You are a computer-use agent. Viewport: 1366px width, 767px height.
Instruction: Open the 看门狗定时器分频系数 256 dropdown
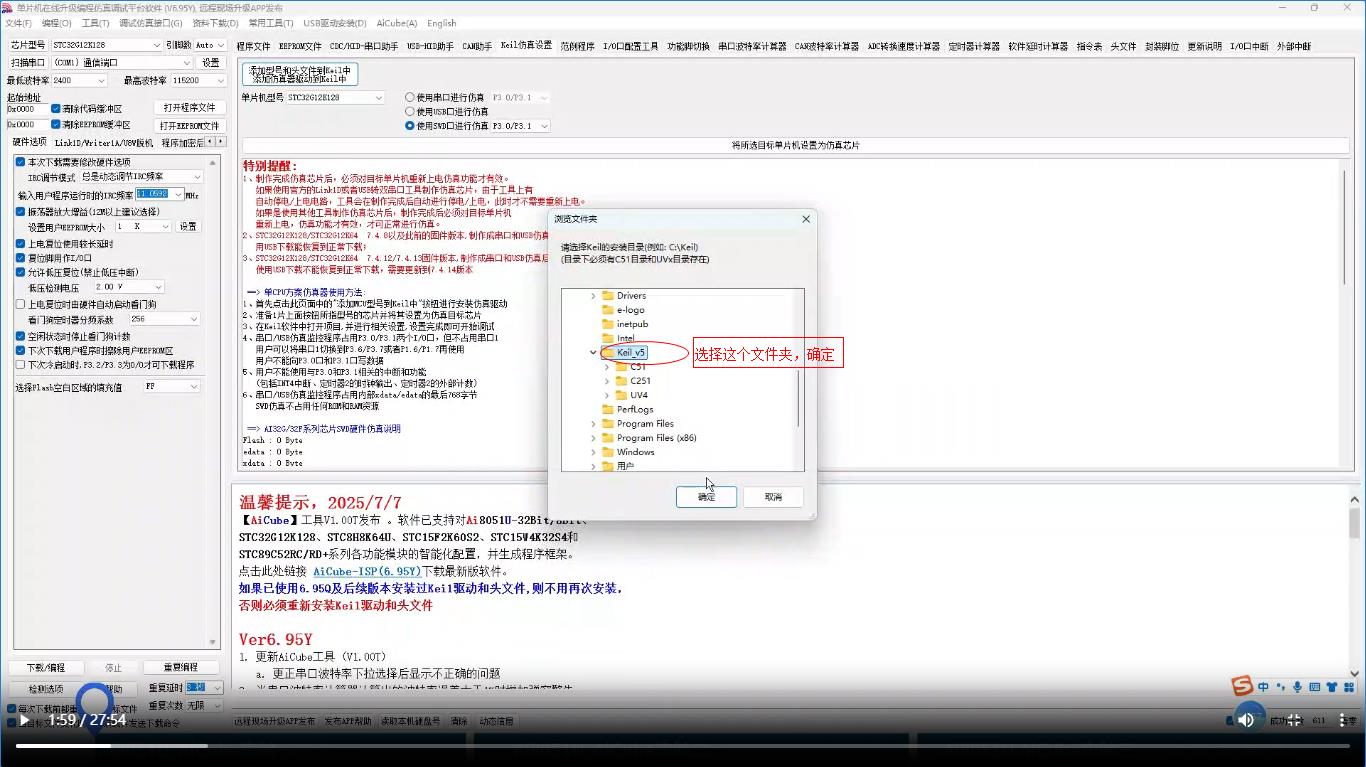[164, 319]
